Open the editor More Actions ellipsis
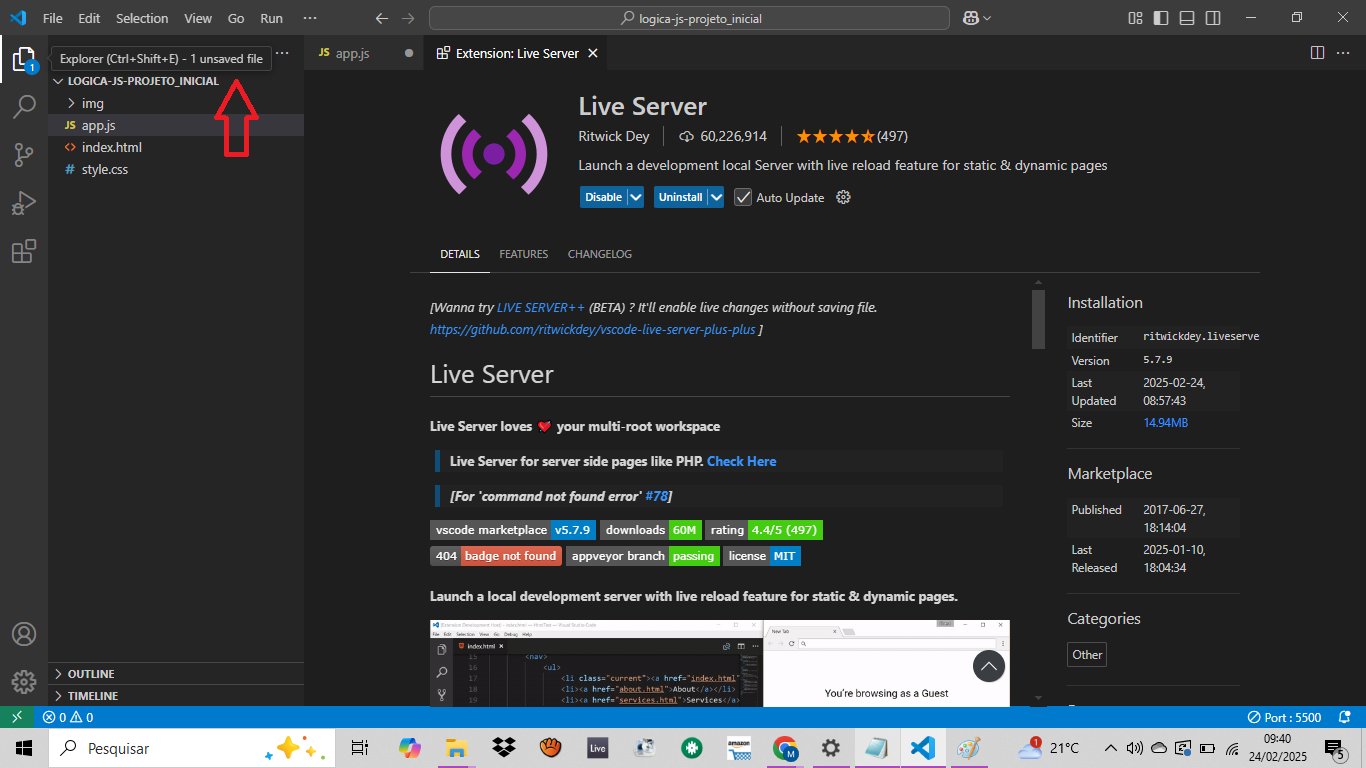 click(x=1344, y=52)
